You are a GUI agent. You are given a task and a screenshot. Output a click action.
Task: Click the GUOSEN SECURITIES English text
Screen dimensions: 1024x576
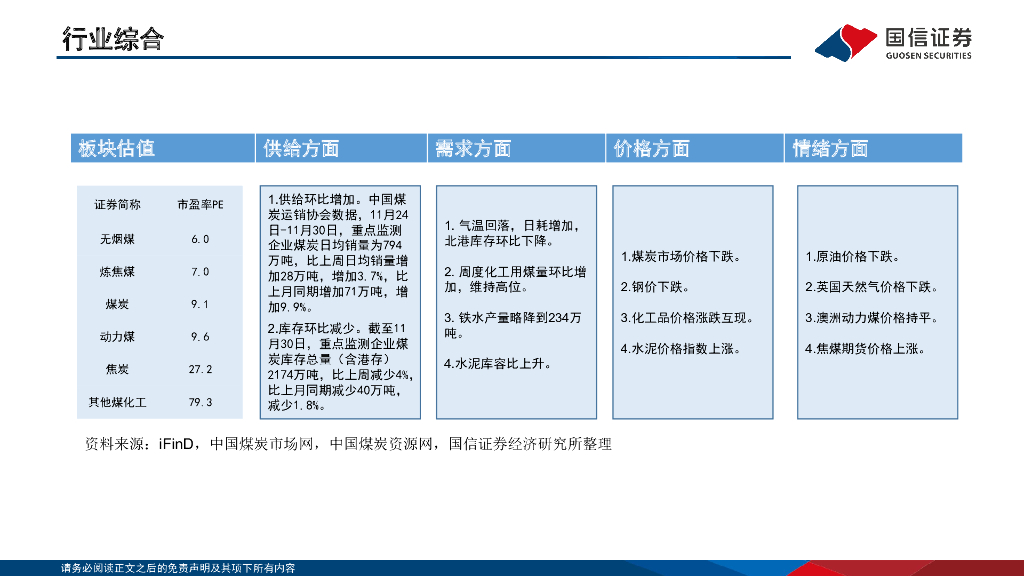tap(928, 56)
